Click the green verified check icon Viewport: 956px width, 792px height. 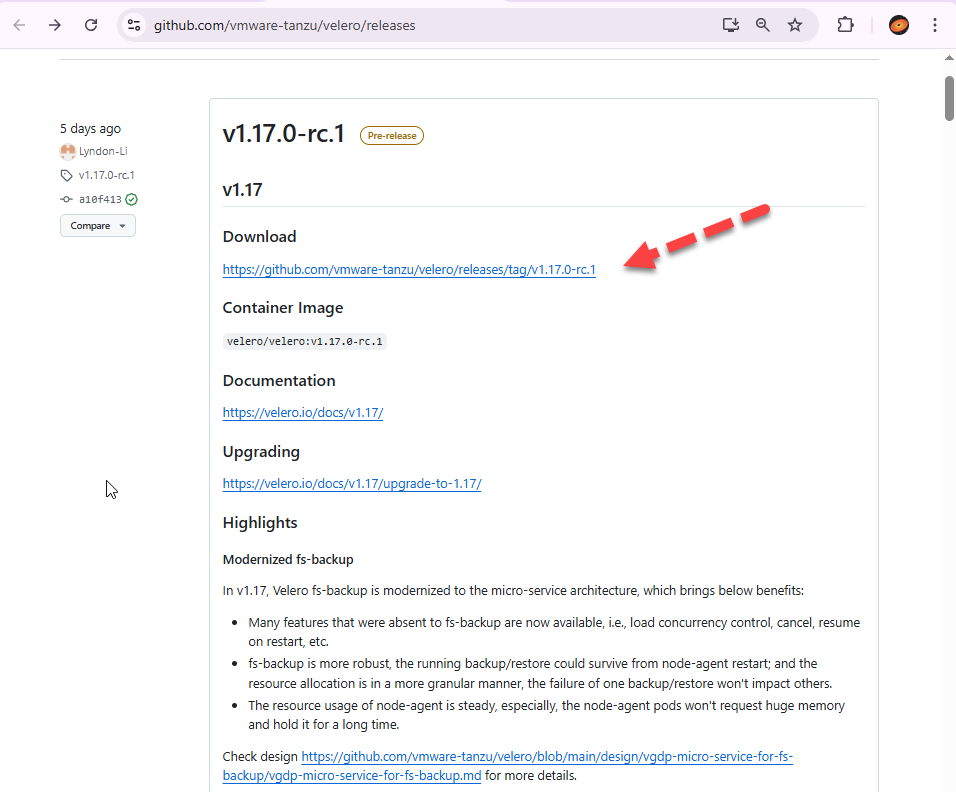click(x=132, y=200)
